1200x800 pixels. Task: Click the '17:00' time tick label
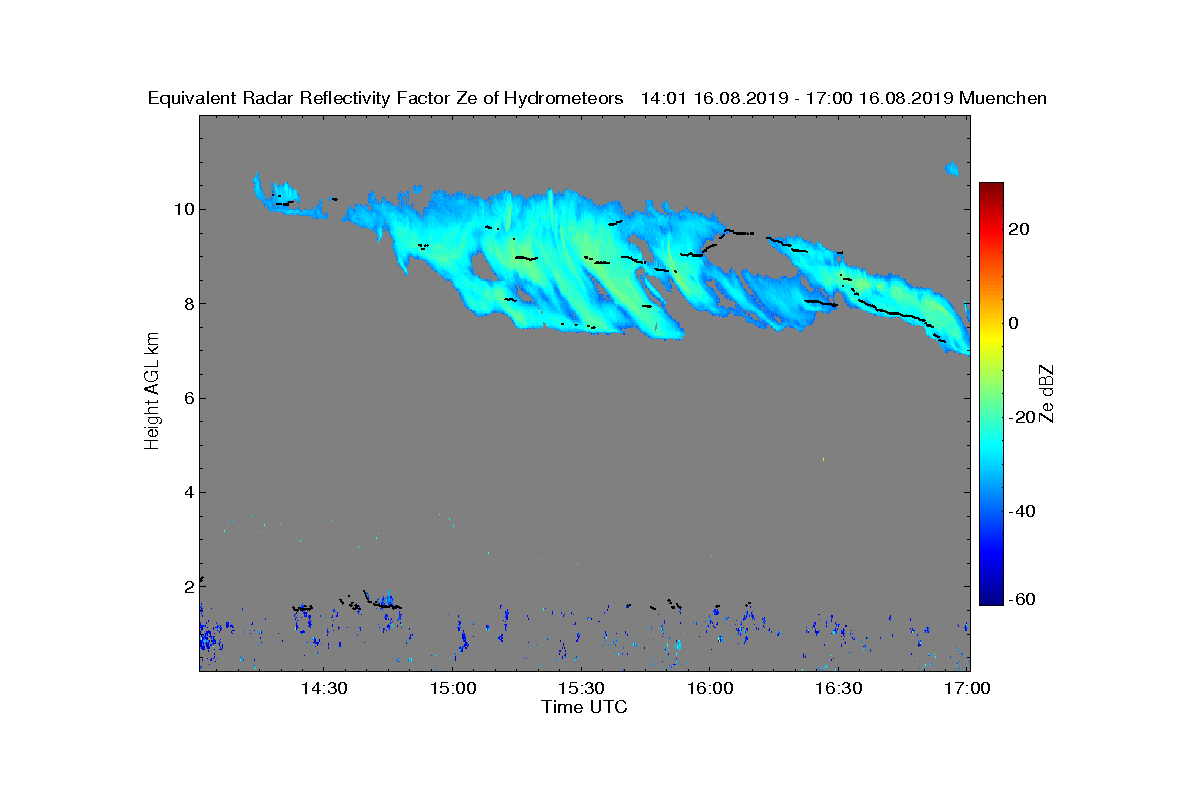[966, 689]
